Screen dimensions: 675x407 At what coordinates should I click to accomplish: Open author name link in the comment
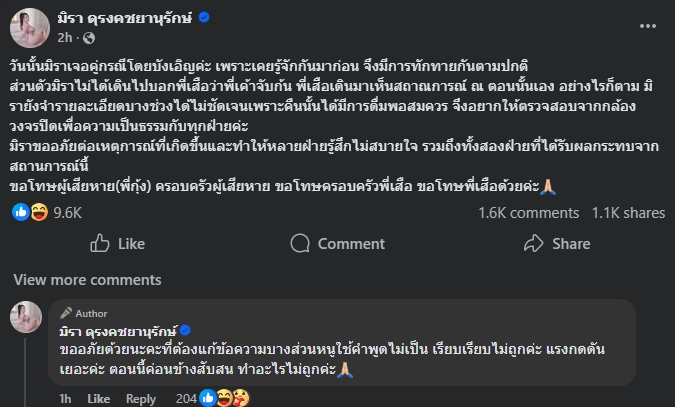pyautogui.click(x=118, y=331)
